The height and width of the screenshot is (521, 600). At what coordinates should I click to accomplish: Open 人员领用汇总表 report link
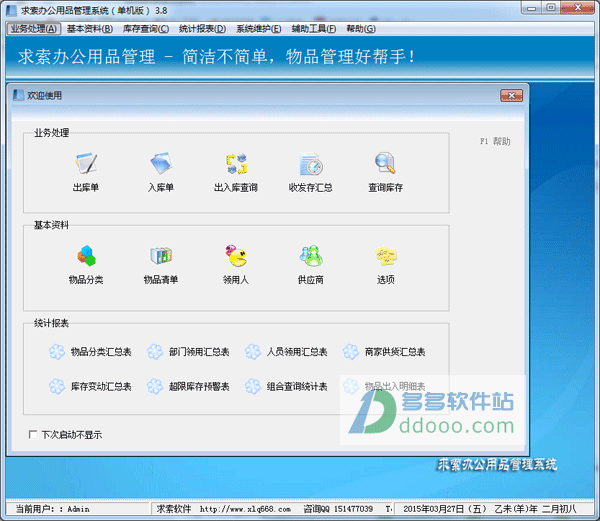(x=297, y=352)
